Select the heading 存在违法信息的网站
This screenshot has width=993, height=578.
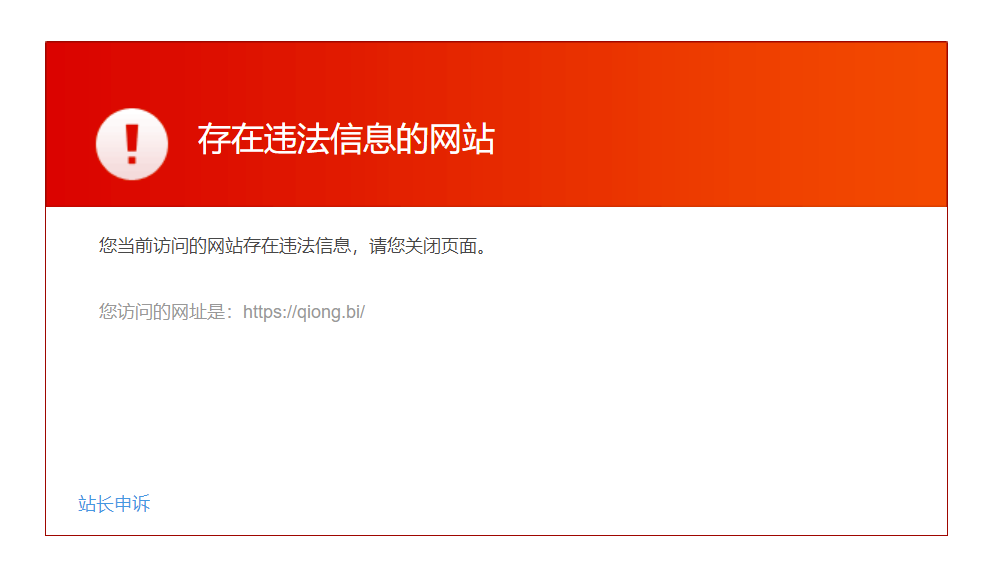click(x=346, y=139)
